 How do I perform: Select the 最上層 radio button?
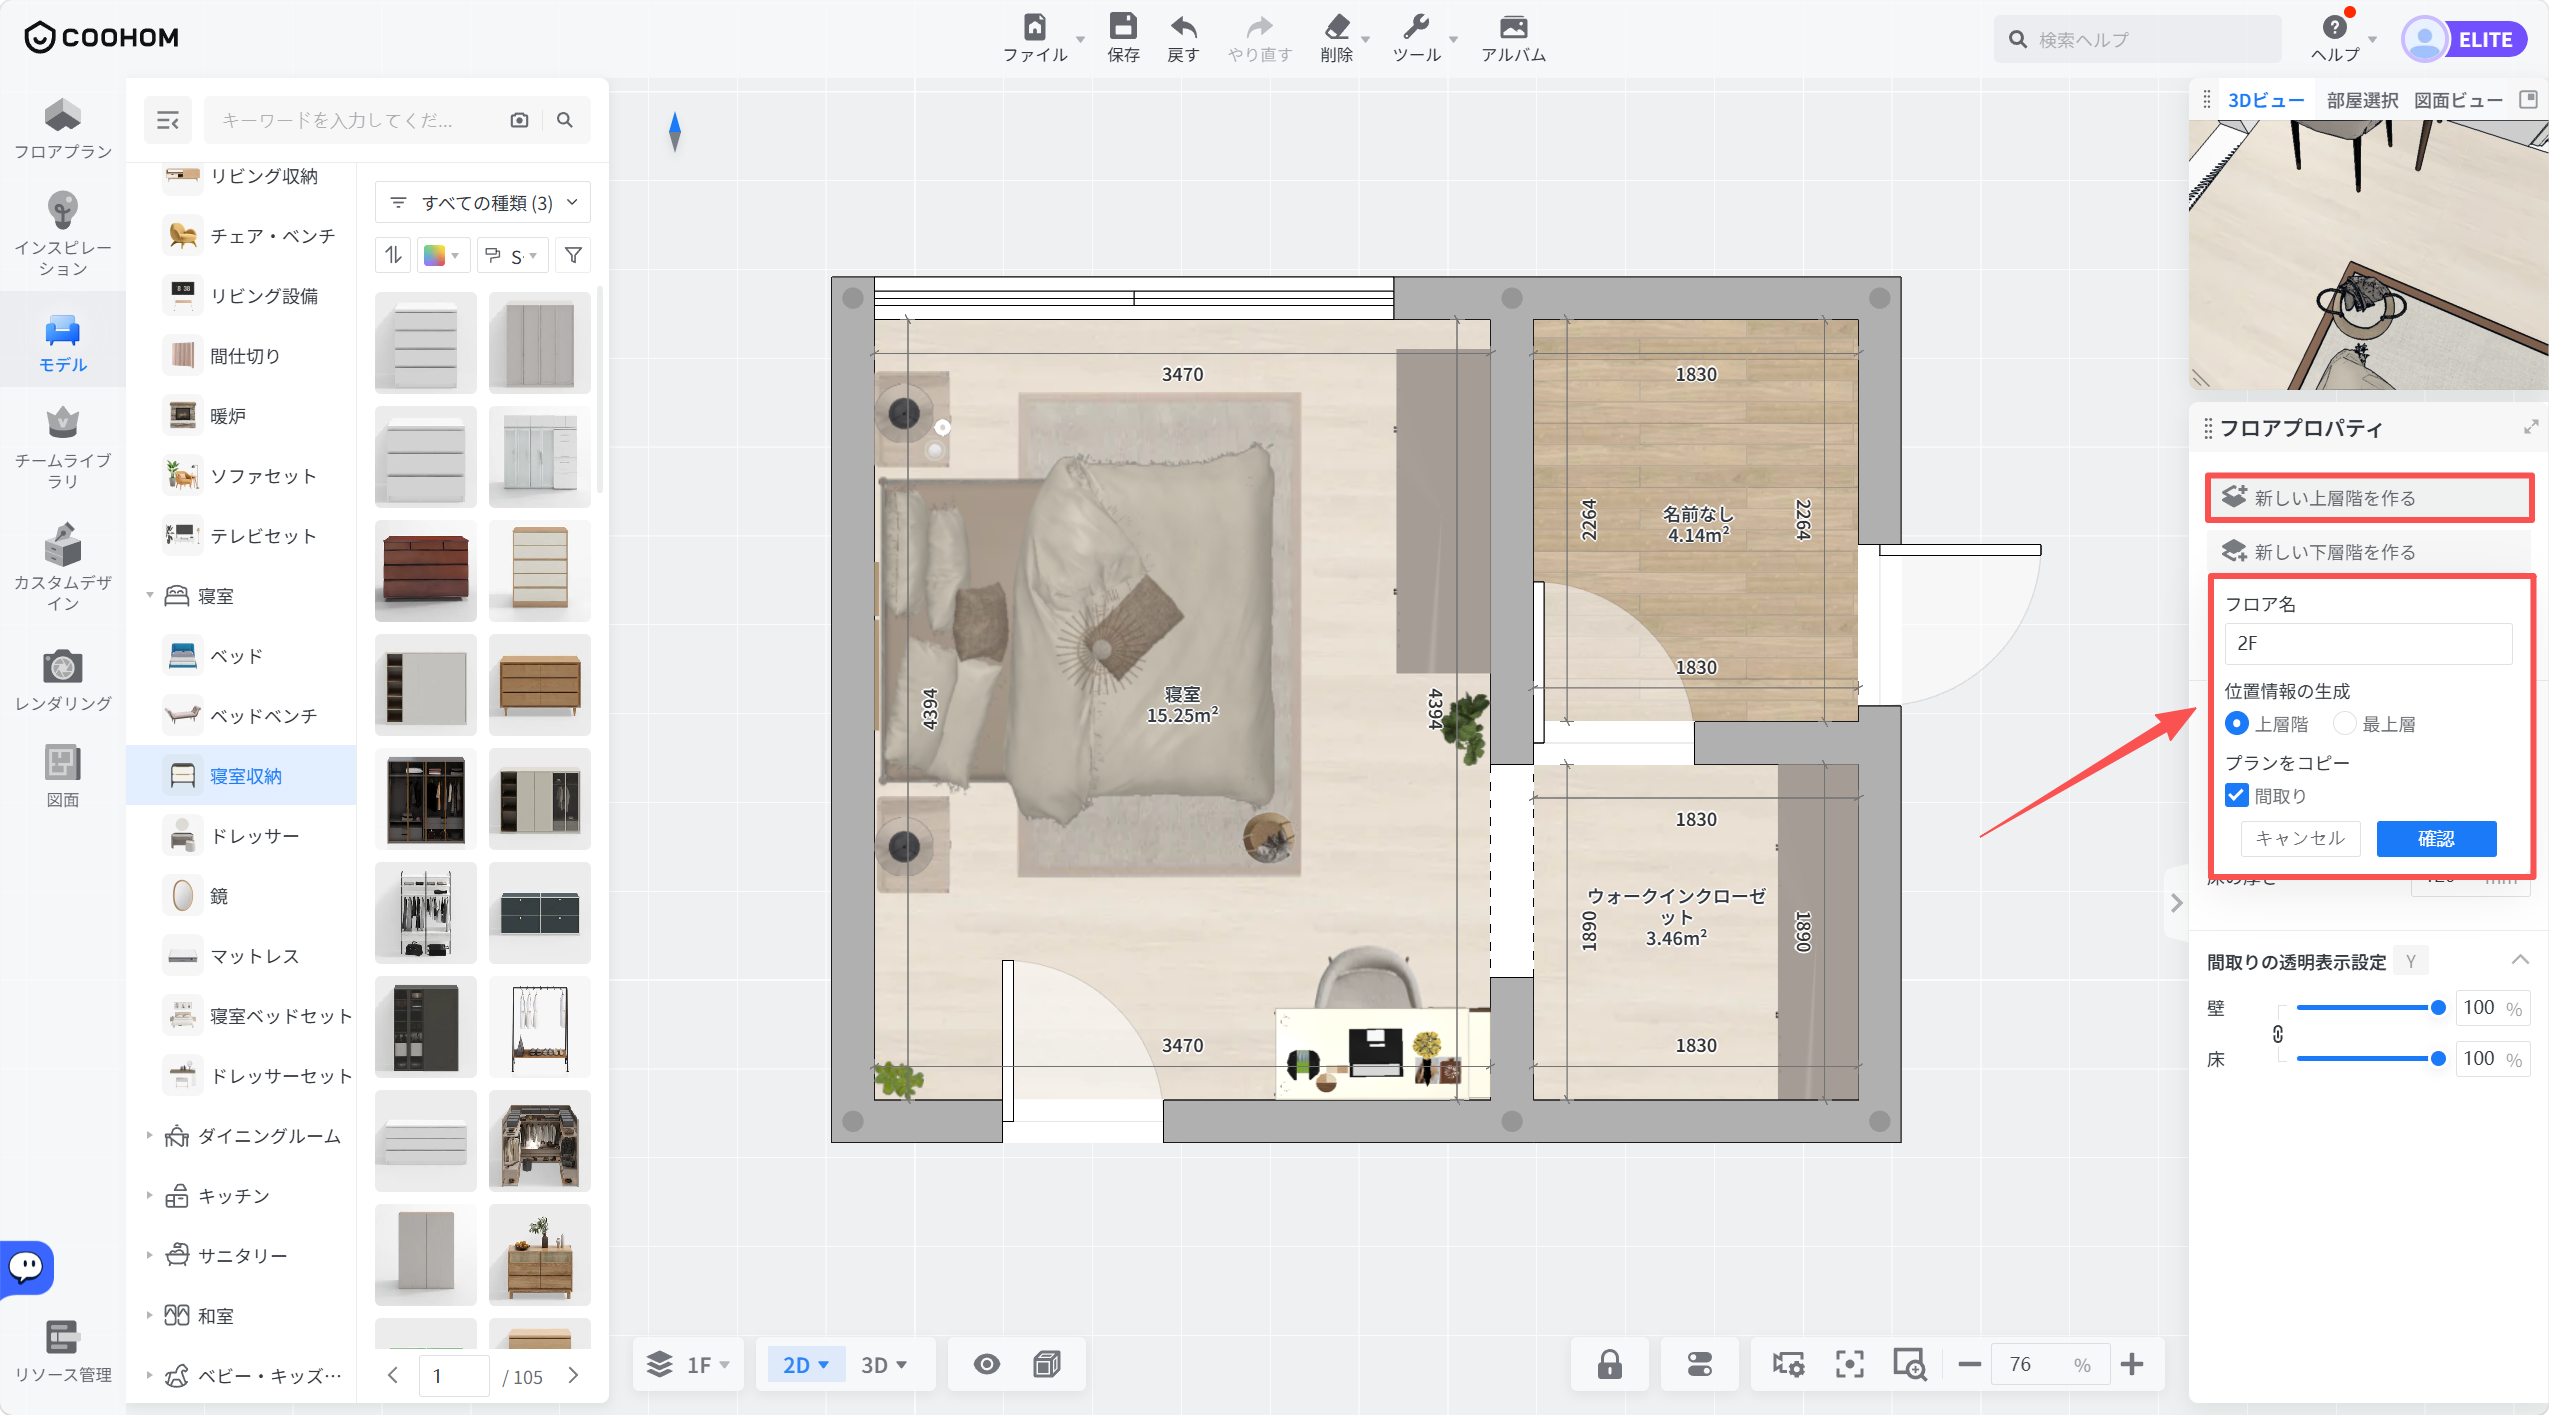pos(2345,723)
